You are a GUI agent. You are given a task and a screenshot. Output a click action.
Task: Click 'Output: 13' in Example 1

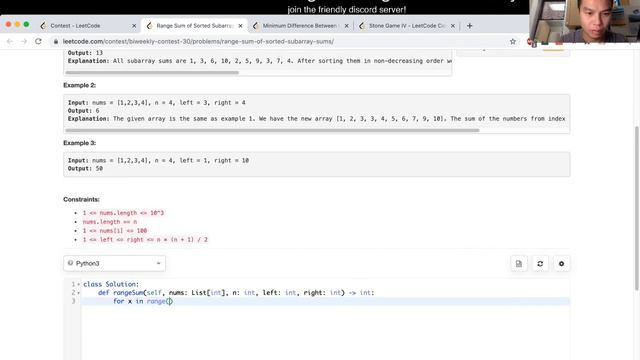[x=85, y=53]
